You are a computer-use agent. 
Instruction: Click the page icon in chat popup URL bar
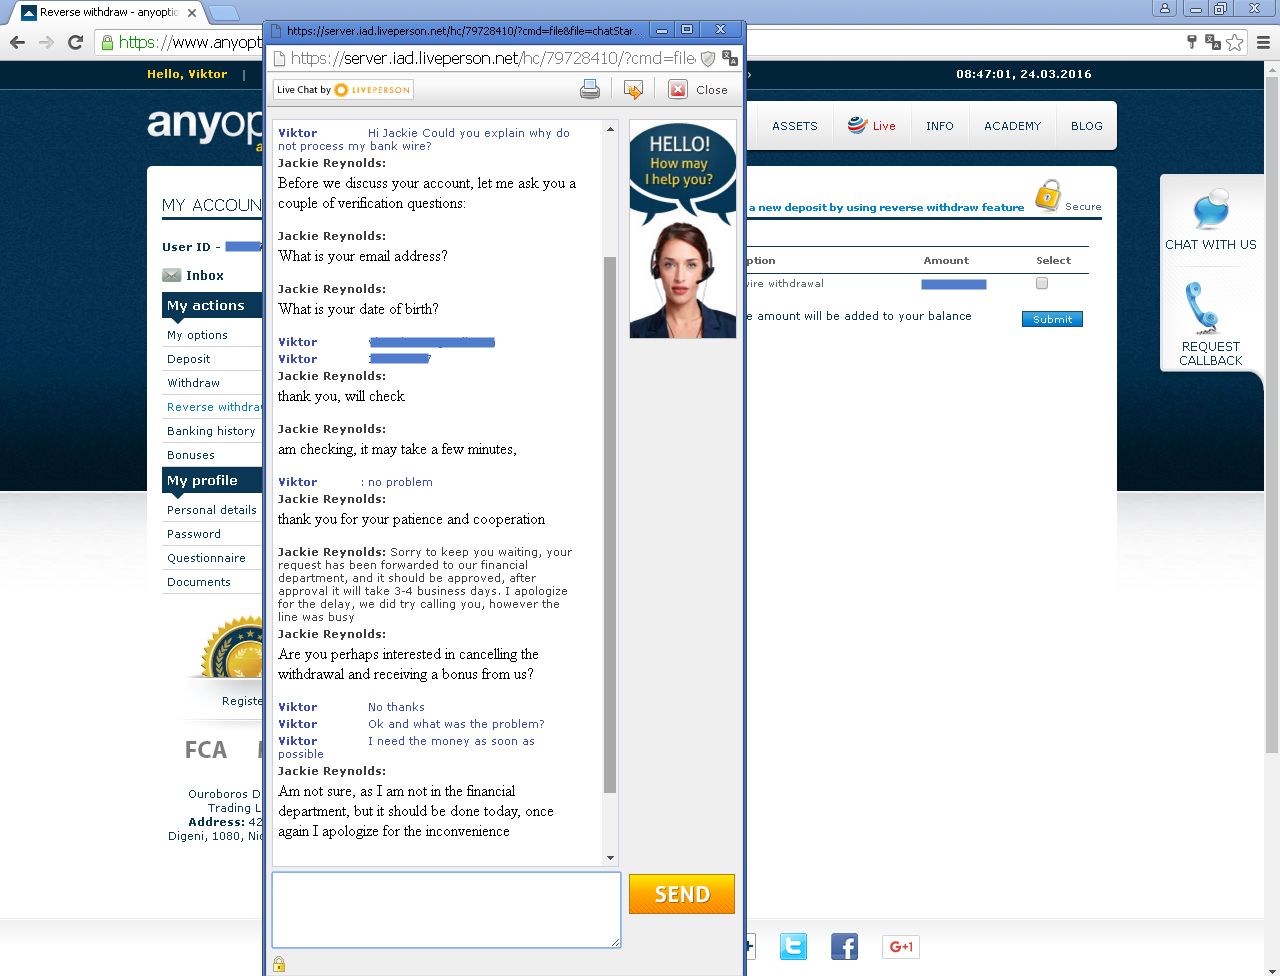click(x=280, y=58)
